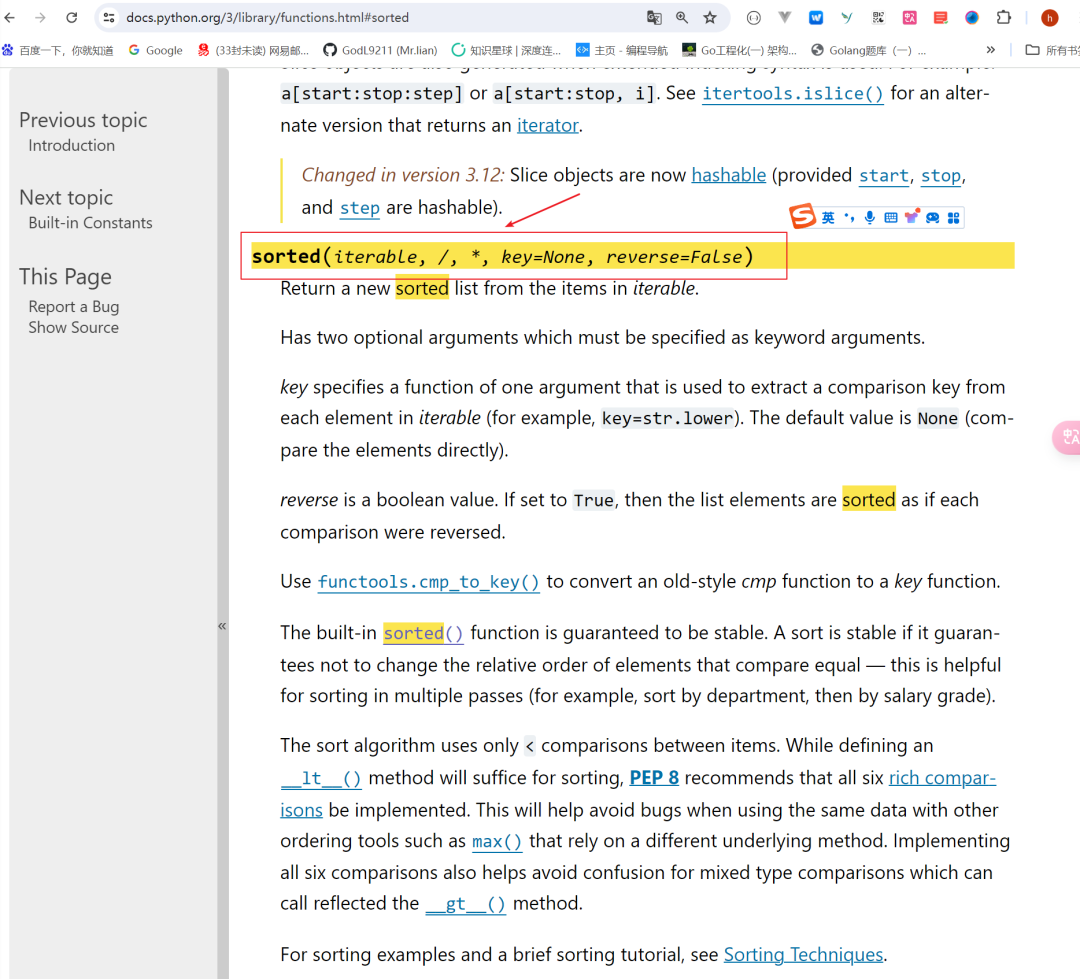
Task: Toggle Sogou English/Chinese mode (英)
Action: [x=828, y=218]
